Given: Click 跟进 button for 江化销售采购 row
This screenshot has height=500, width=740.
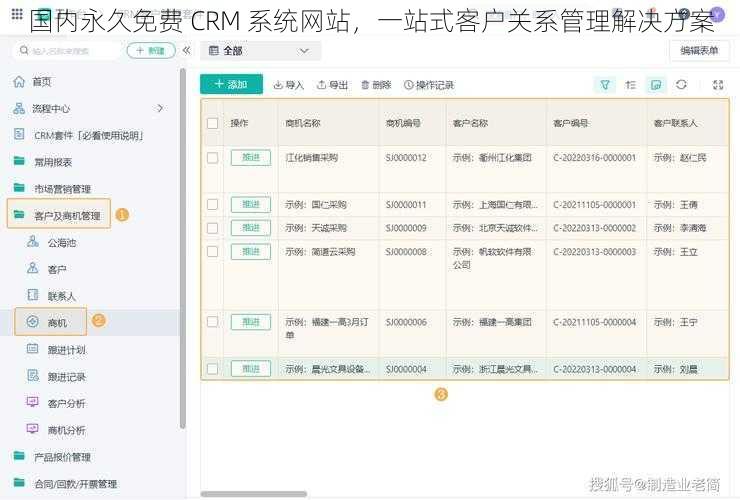Looking at the screenshot, I should pyautogui.click(x=251, y=158).
